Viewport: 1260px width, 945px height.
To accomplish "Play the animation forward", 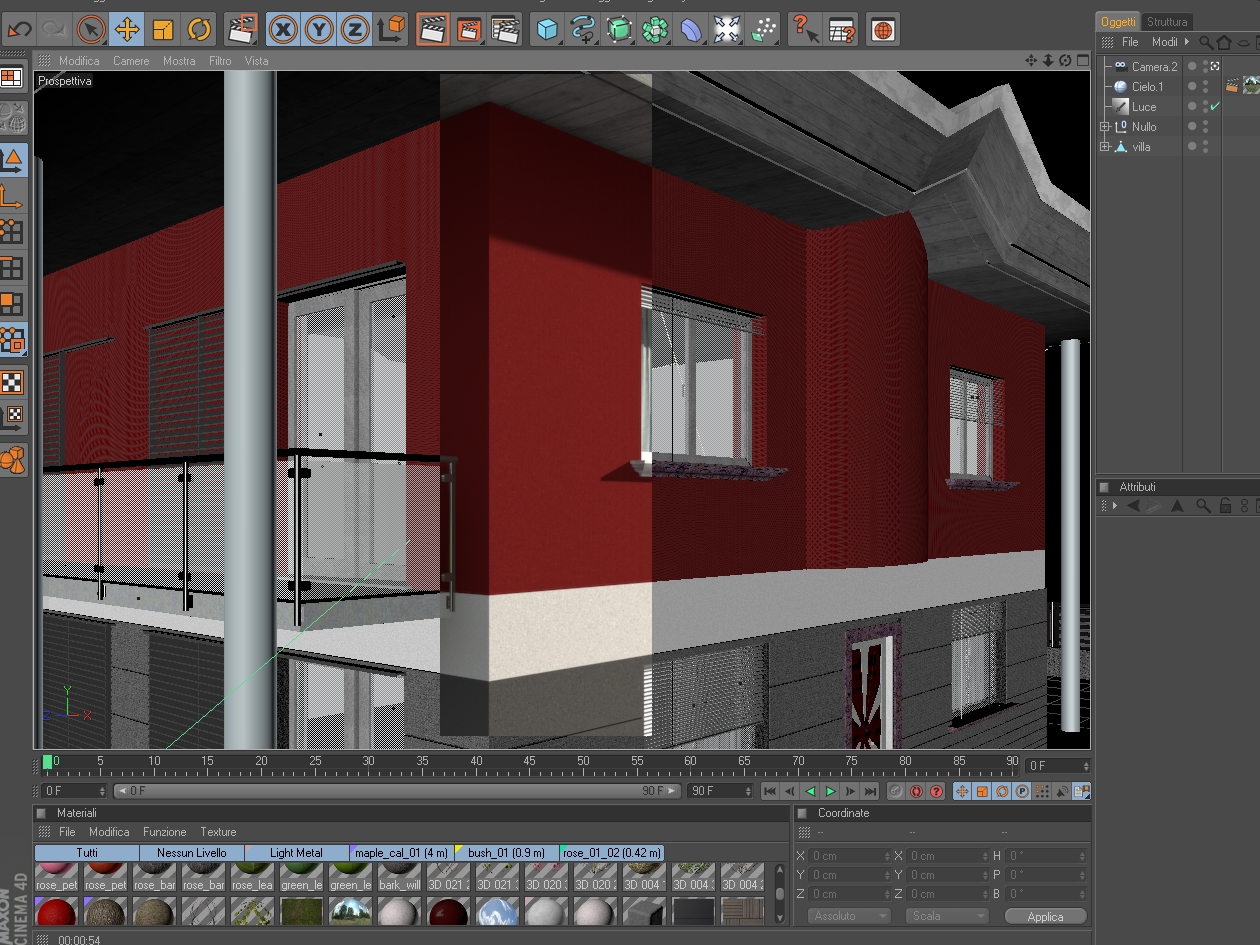I will pyautogui.click(x=830, y=791).
